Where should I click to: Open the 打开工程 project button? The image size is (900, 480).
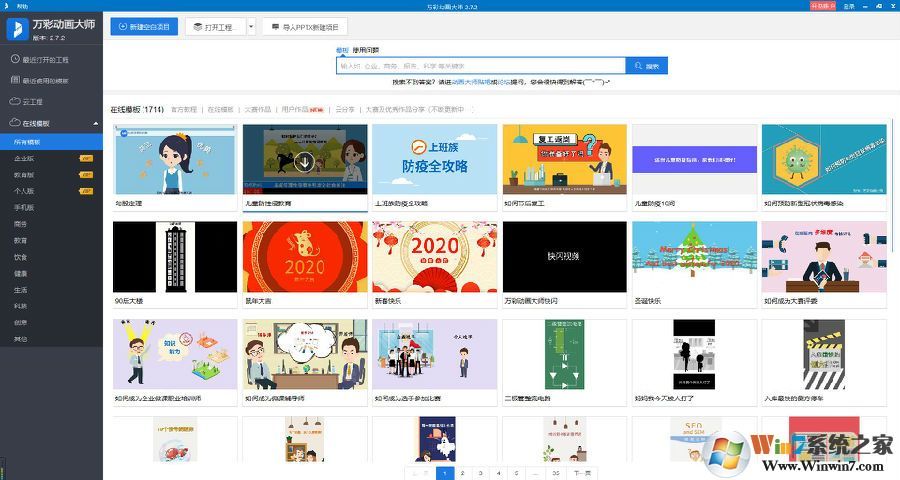click(x=214, y=27)
